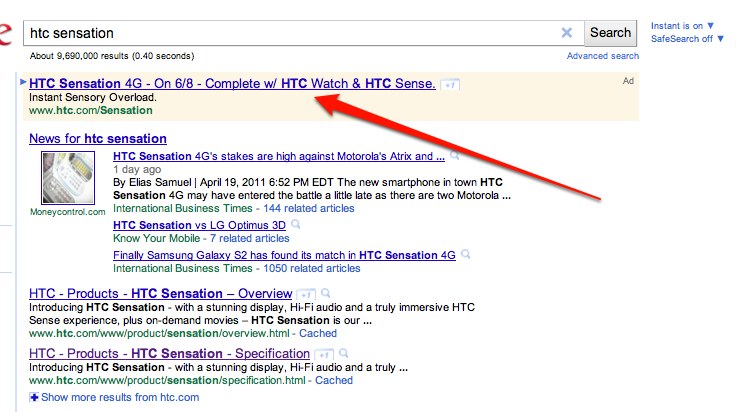Open the News for htc sensation link
The image size is (736, 412).
click(x=98, y=138)
